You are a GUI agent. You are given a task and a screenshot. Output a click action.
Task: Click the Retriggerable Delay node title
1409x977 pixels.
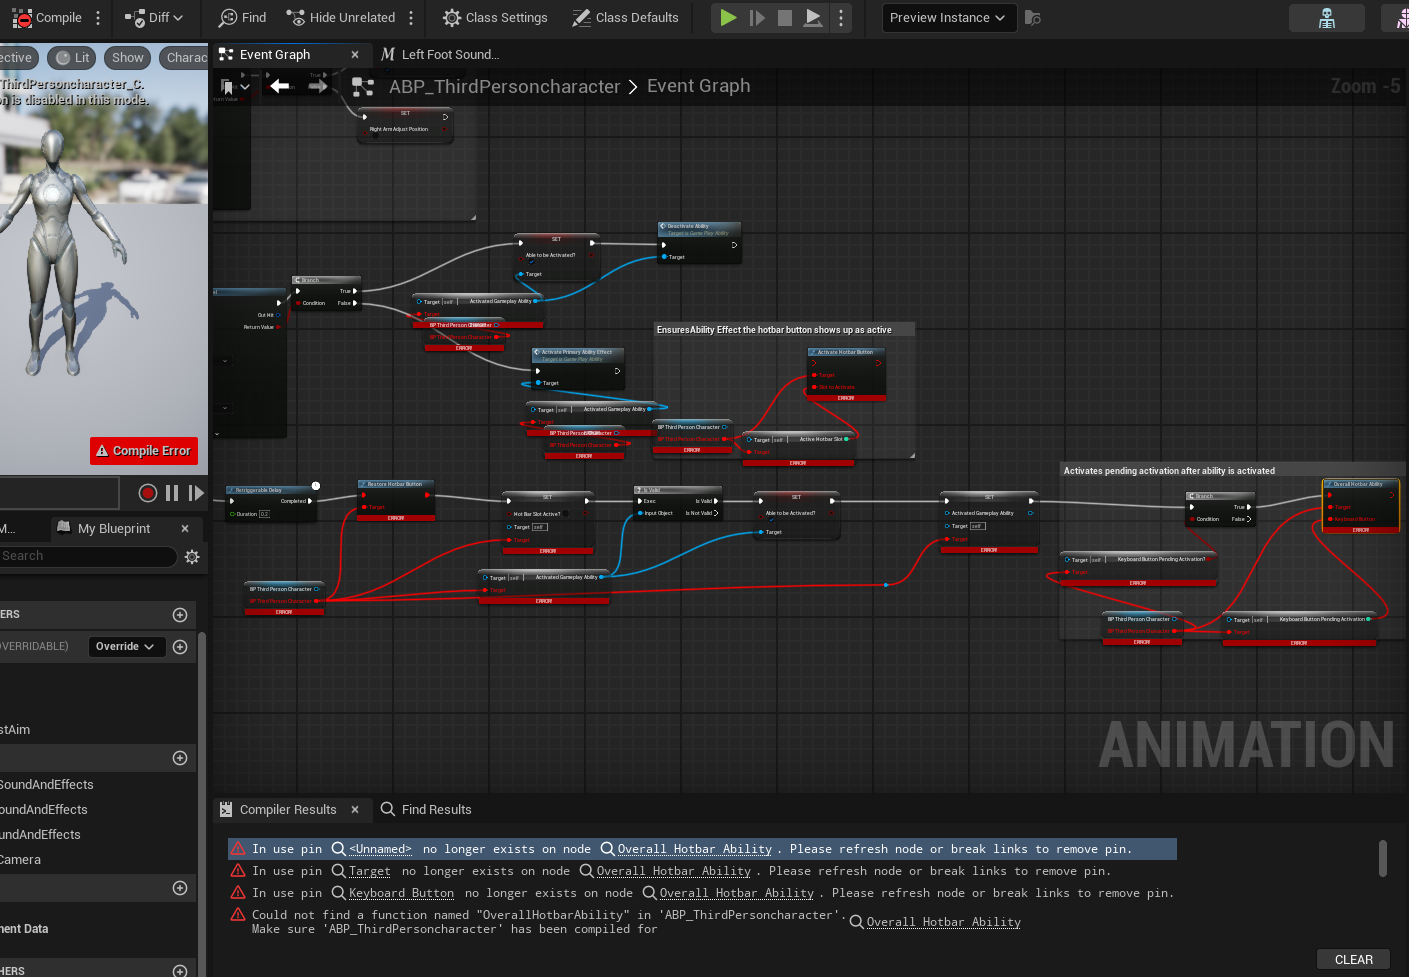pos(258,490)
